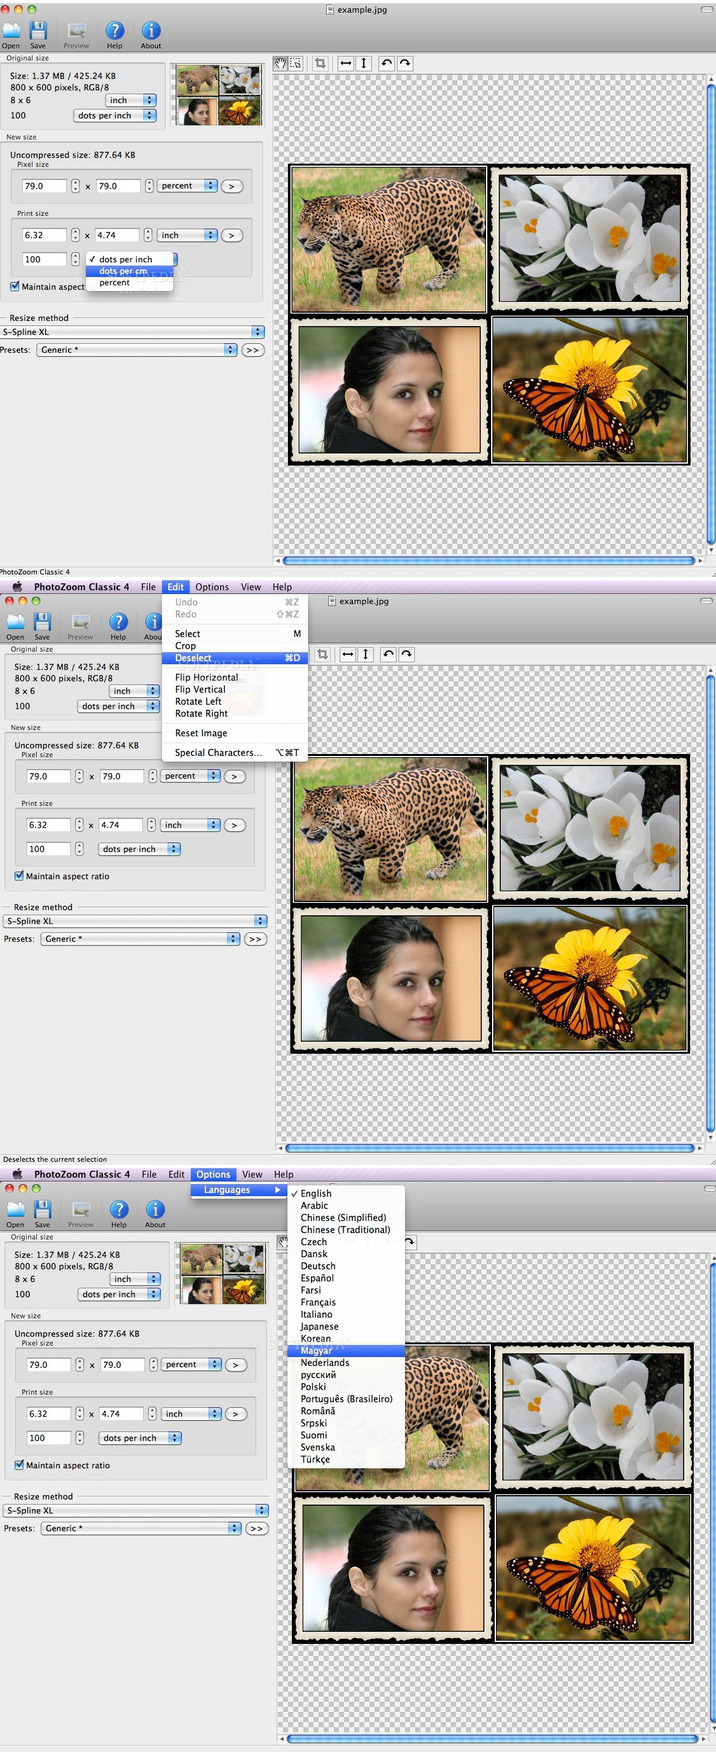This screenshot has width=716, height=1762.
Task: Click the flip vertical icon beside the open Edit menu
Action: [366, 654]
